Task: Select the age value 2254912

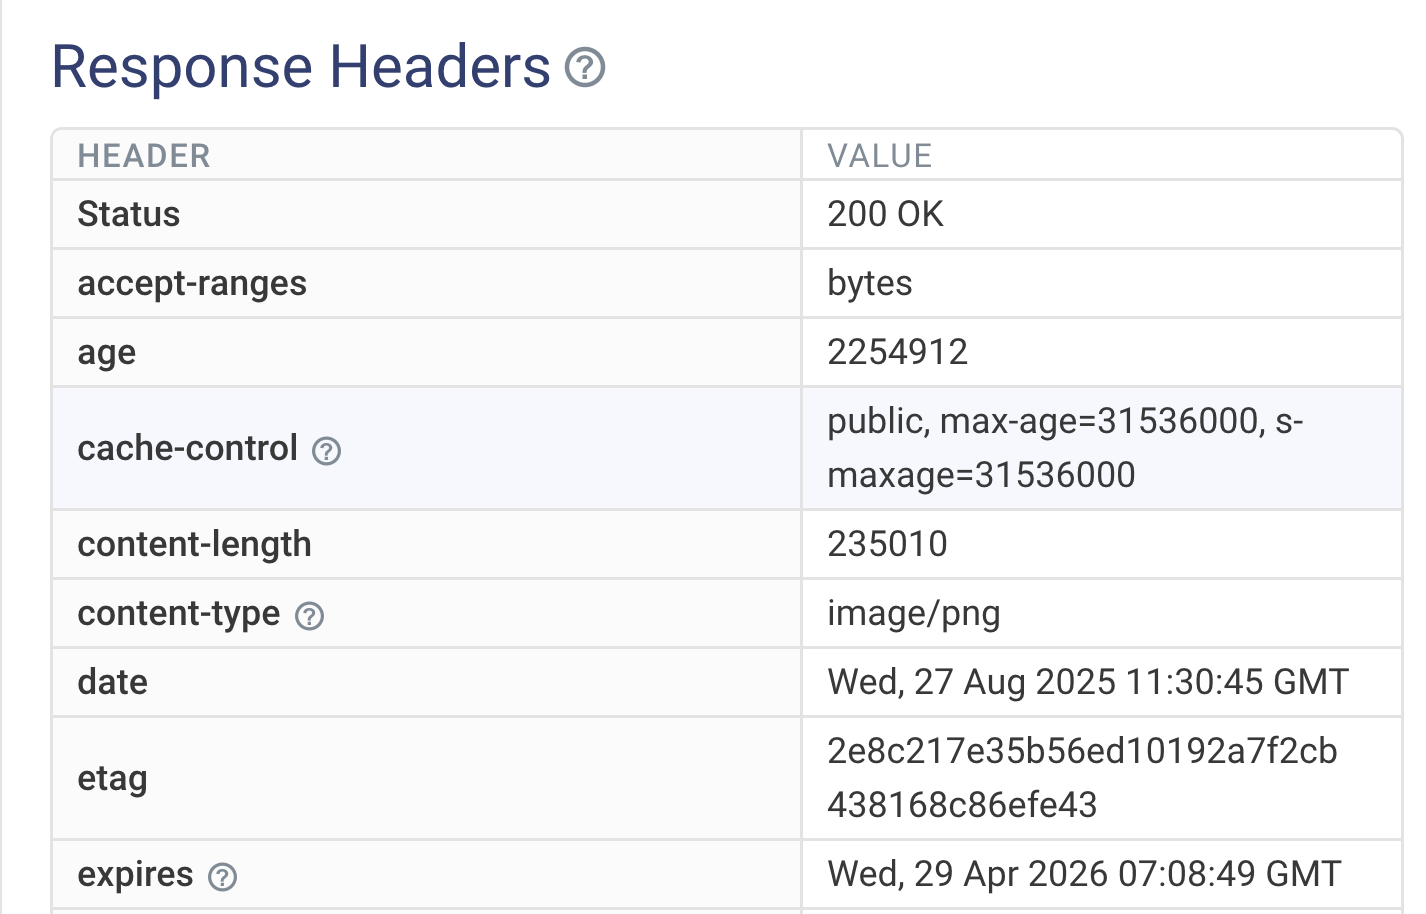Action: point(898,352)
